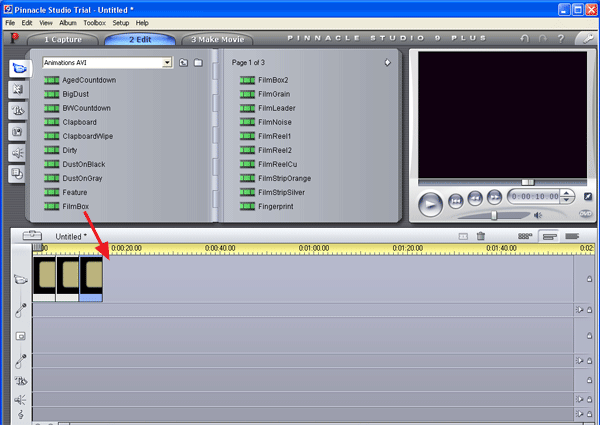Lock the overlay video track padlock
Screen dimensions: 600x425
[589, 335]
